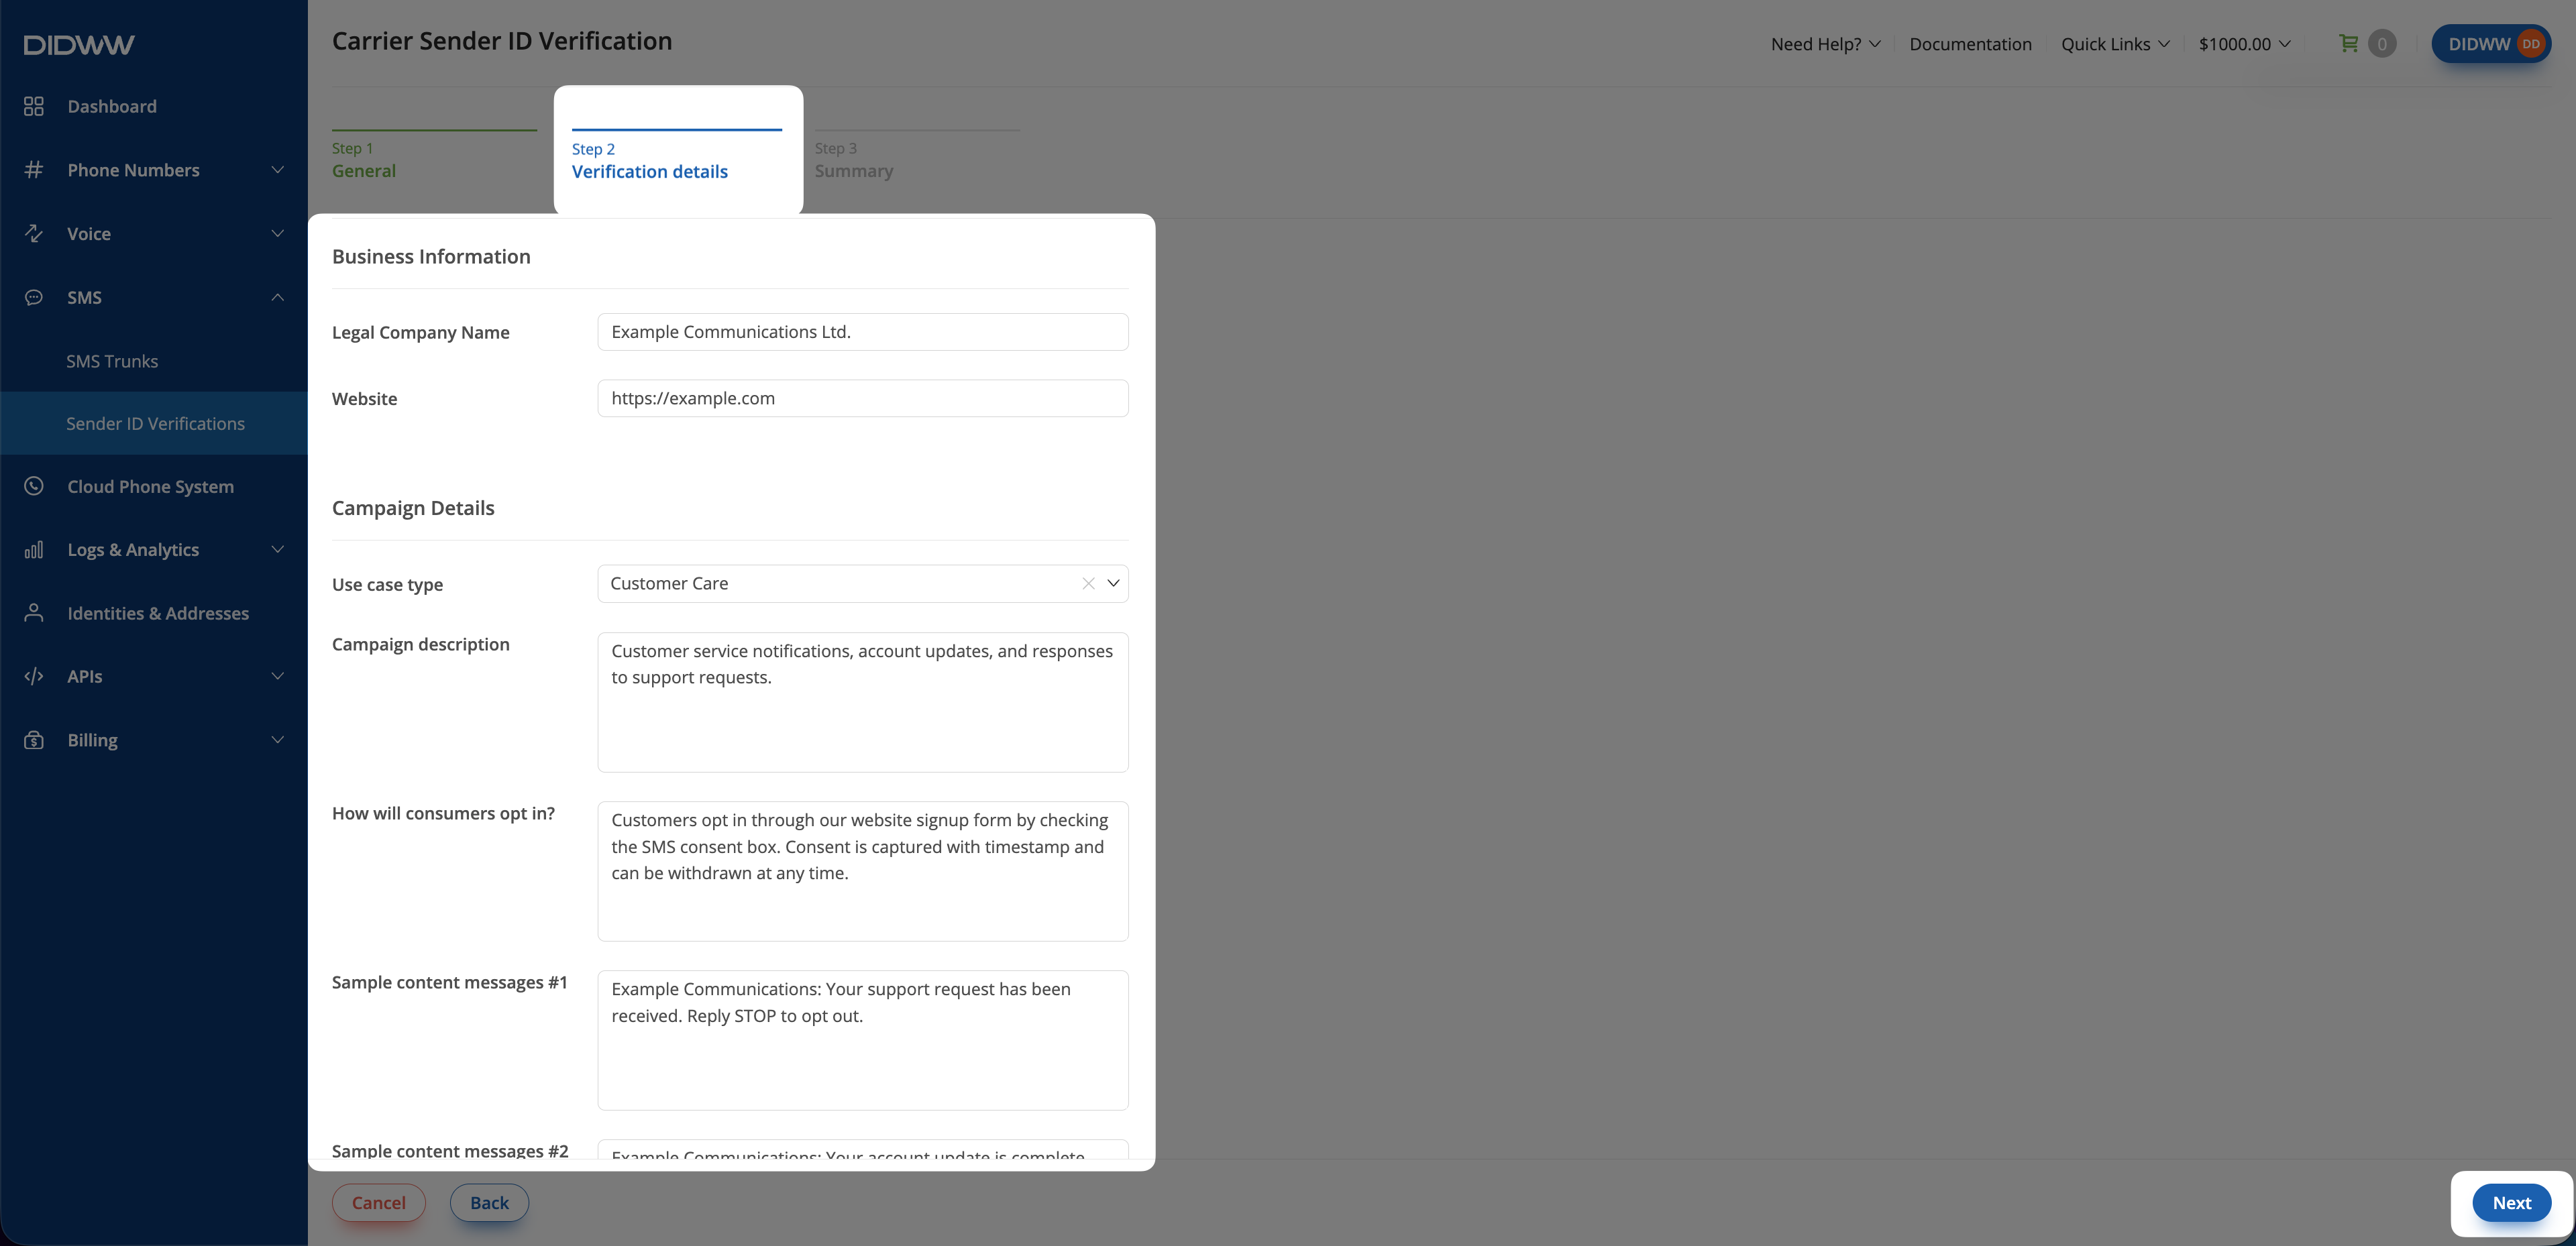Clear the Customer Care use case selection
The width and height of the screenshot is (2576, 1246).
coord(1088,584)
